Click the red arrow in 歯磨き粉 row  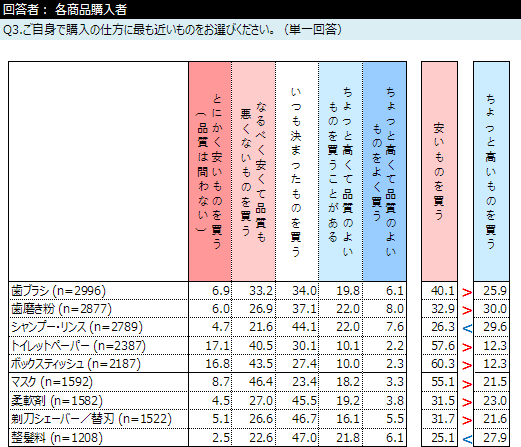tap(467, 311)
